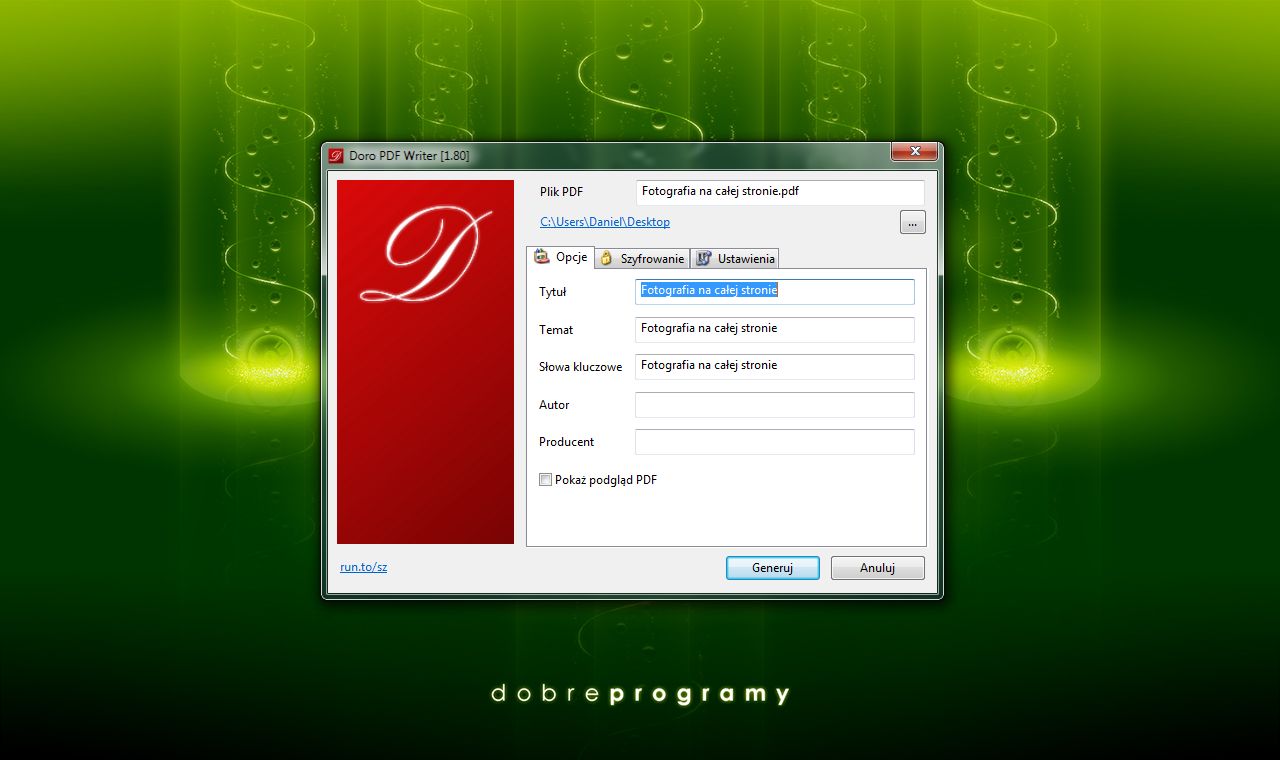1280x760 pixels.
Task: Enable the Pokaż podgląd PDF checkbox
Action: click(x=545, y=480)
